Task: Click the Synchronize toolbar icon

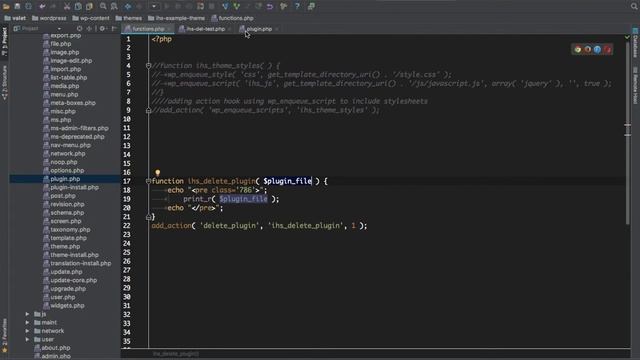Action: 29,6
